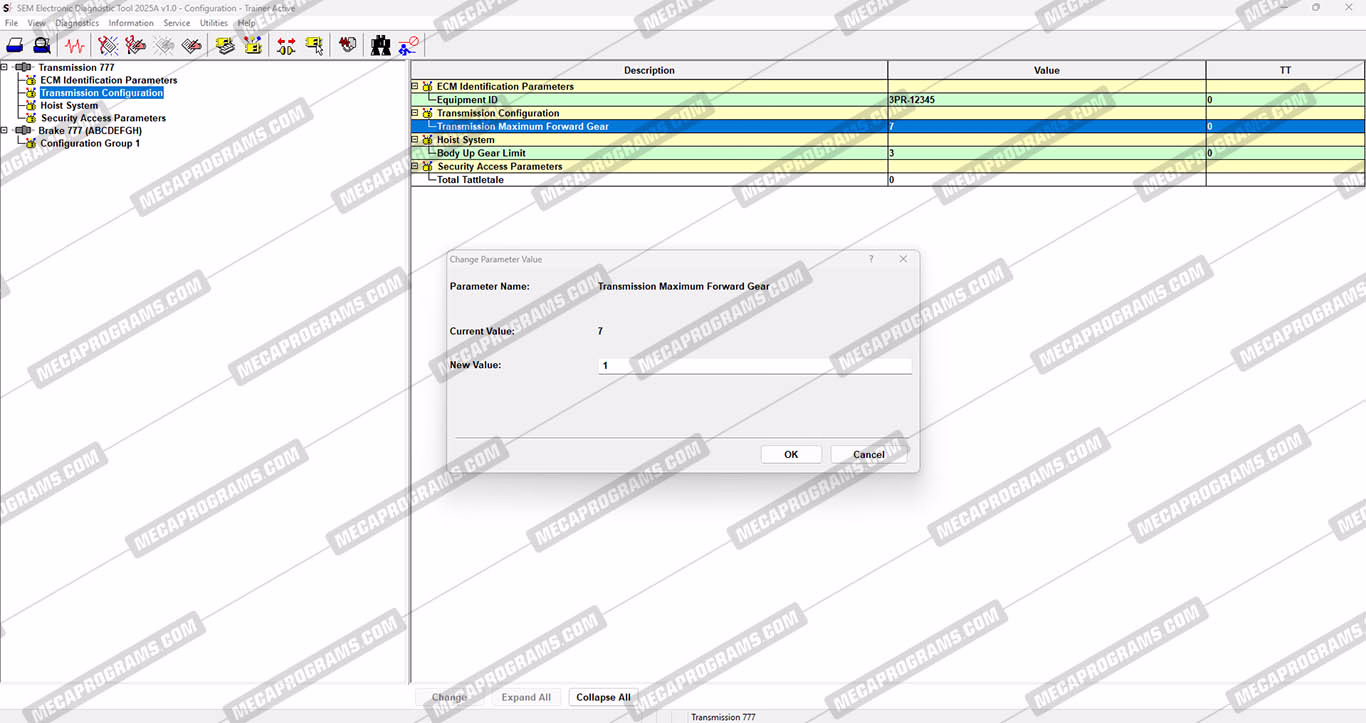Open the Diagnostics menu

tap(77, 23)
